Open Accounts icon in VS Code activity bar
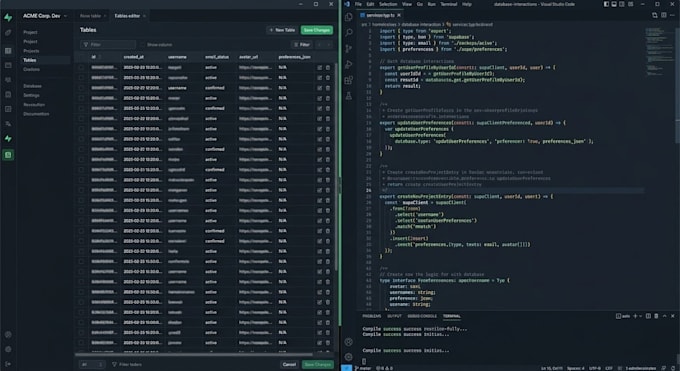 349,342
